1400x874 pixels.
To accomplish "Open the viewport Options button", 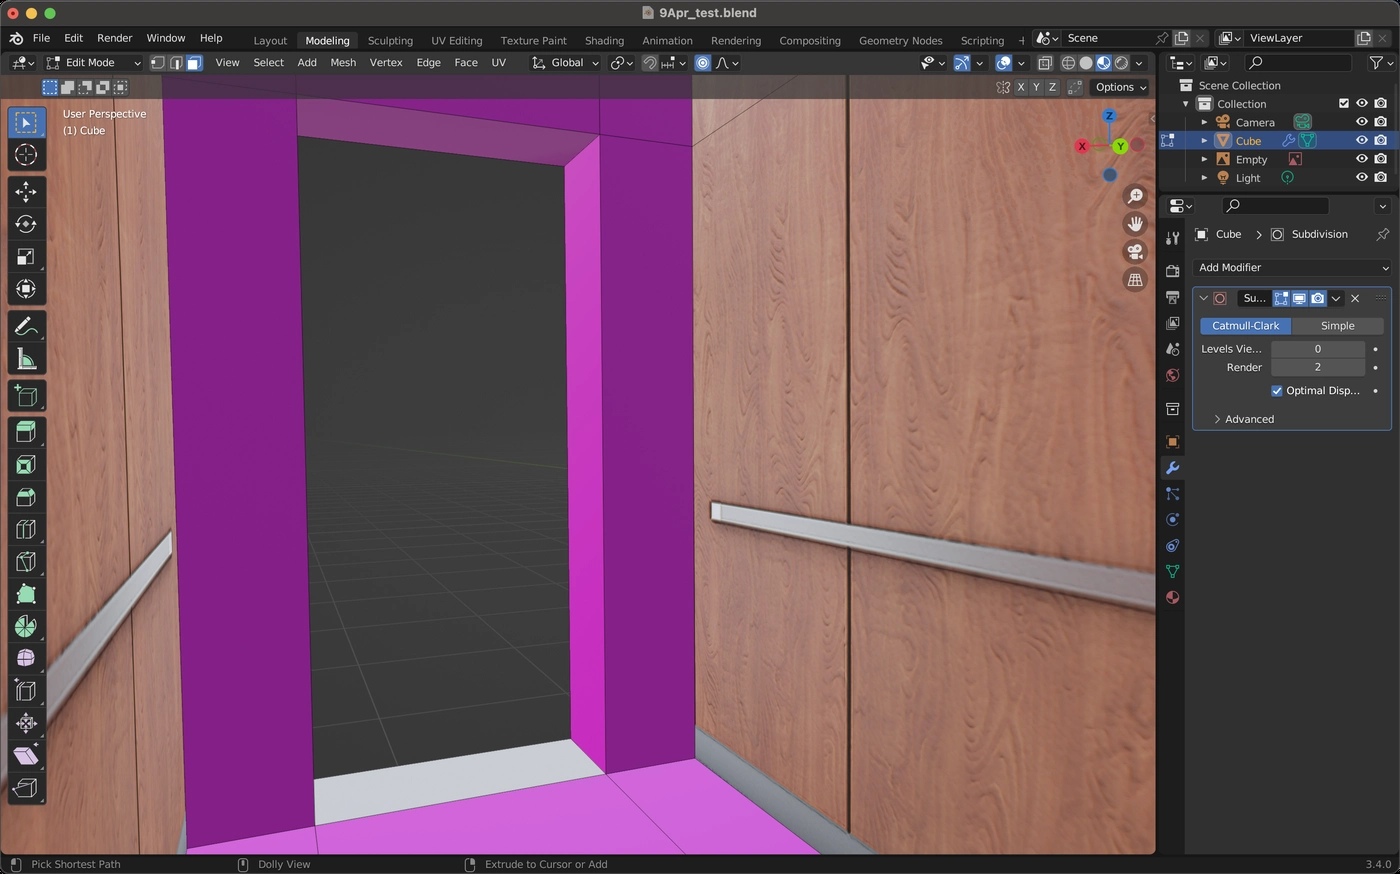I will click(x=1120, y=87).
